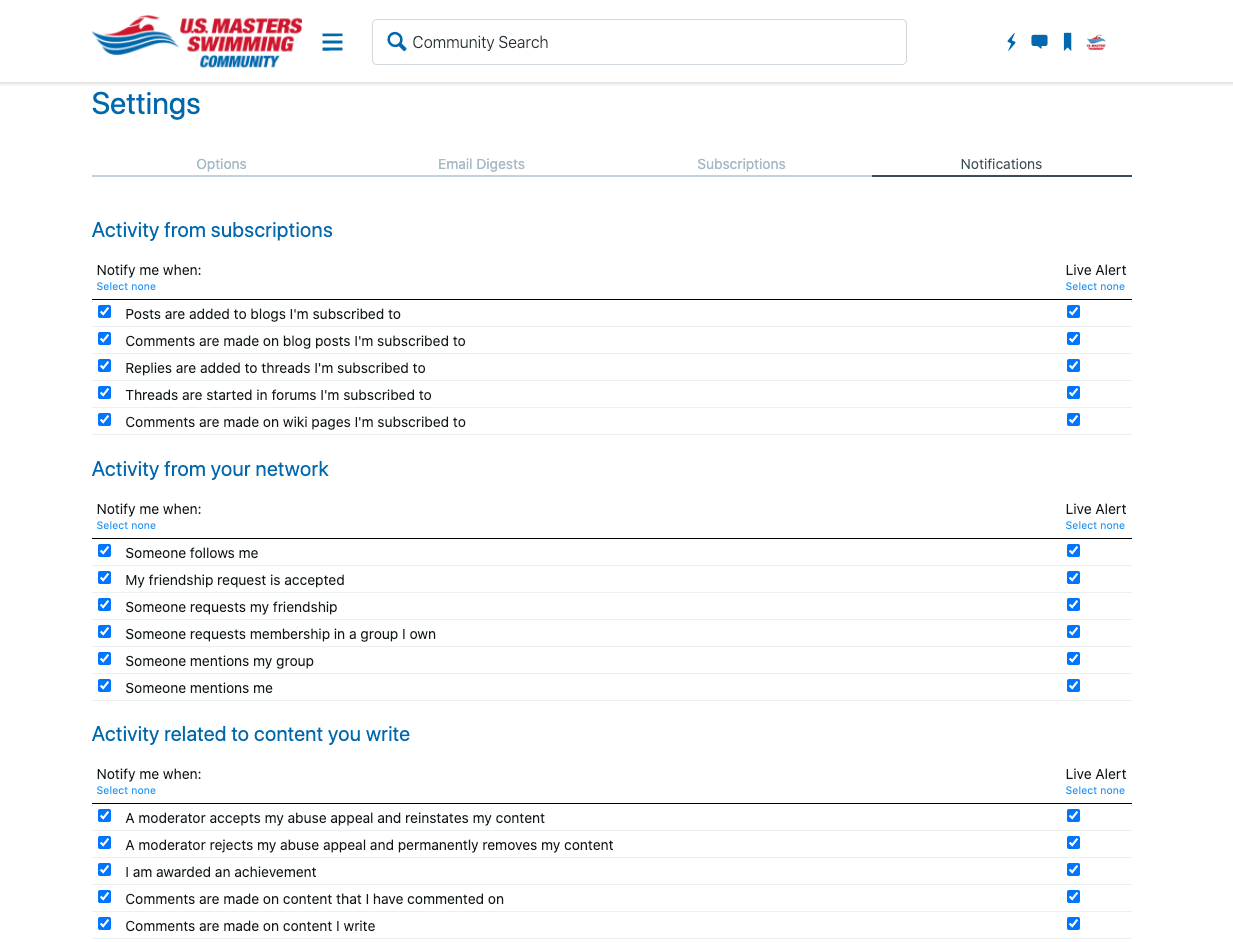Image resolution: width=1233 pixels, height=942 pixels.
Task: Uncheck I am awarded an achievement notification
Action: pos(104,869)
